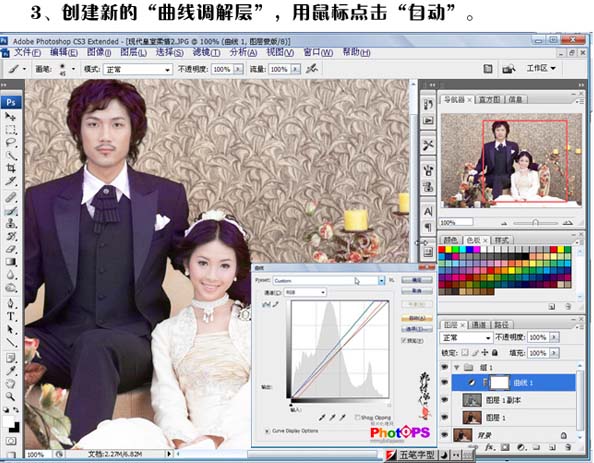Screen dimensions: 594x463
Task: Click the white point eyedropper in Curves
Action: coord(342,417)
